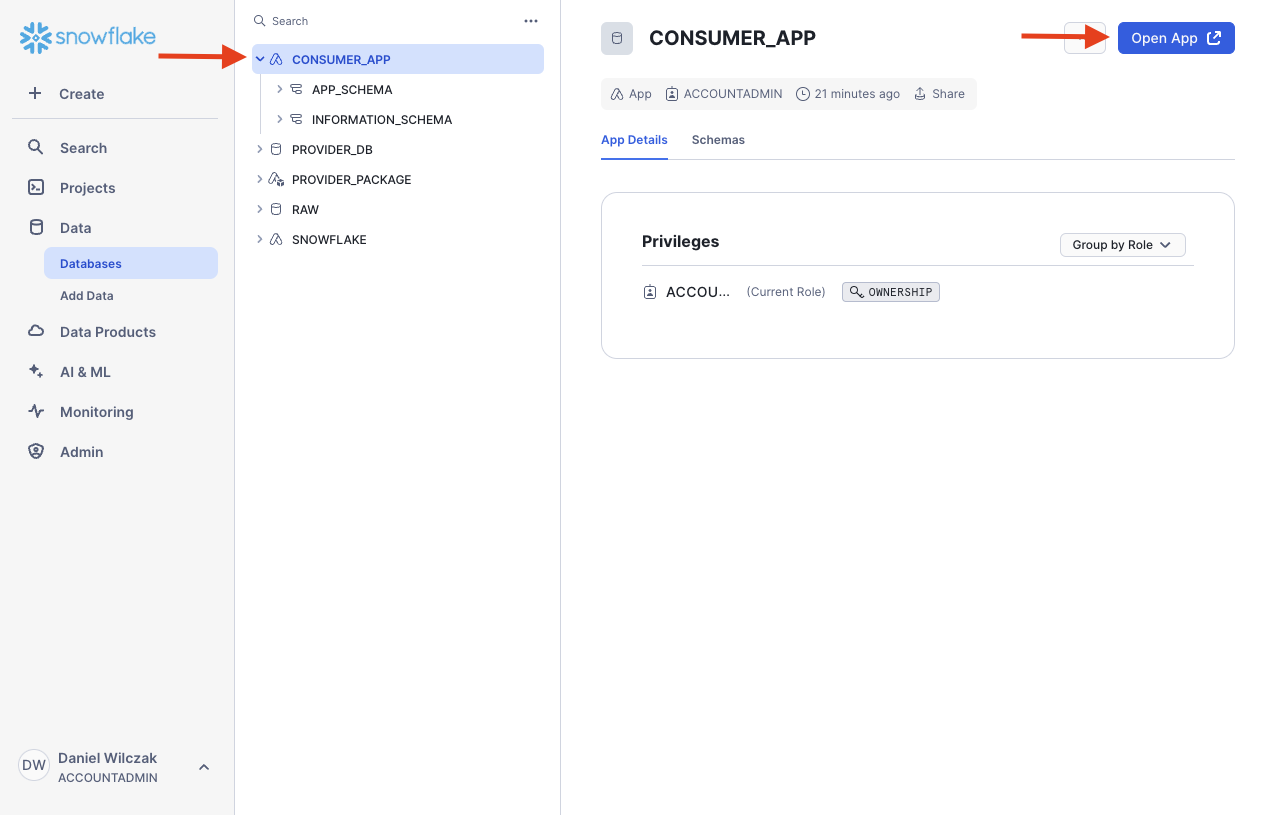
Task: Click the Share button
Action: (x=939, y=94)
